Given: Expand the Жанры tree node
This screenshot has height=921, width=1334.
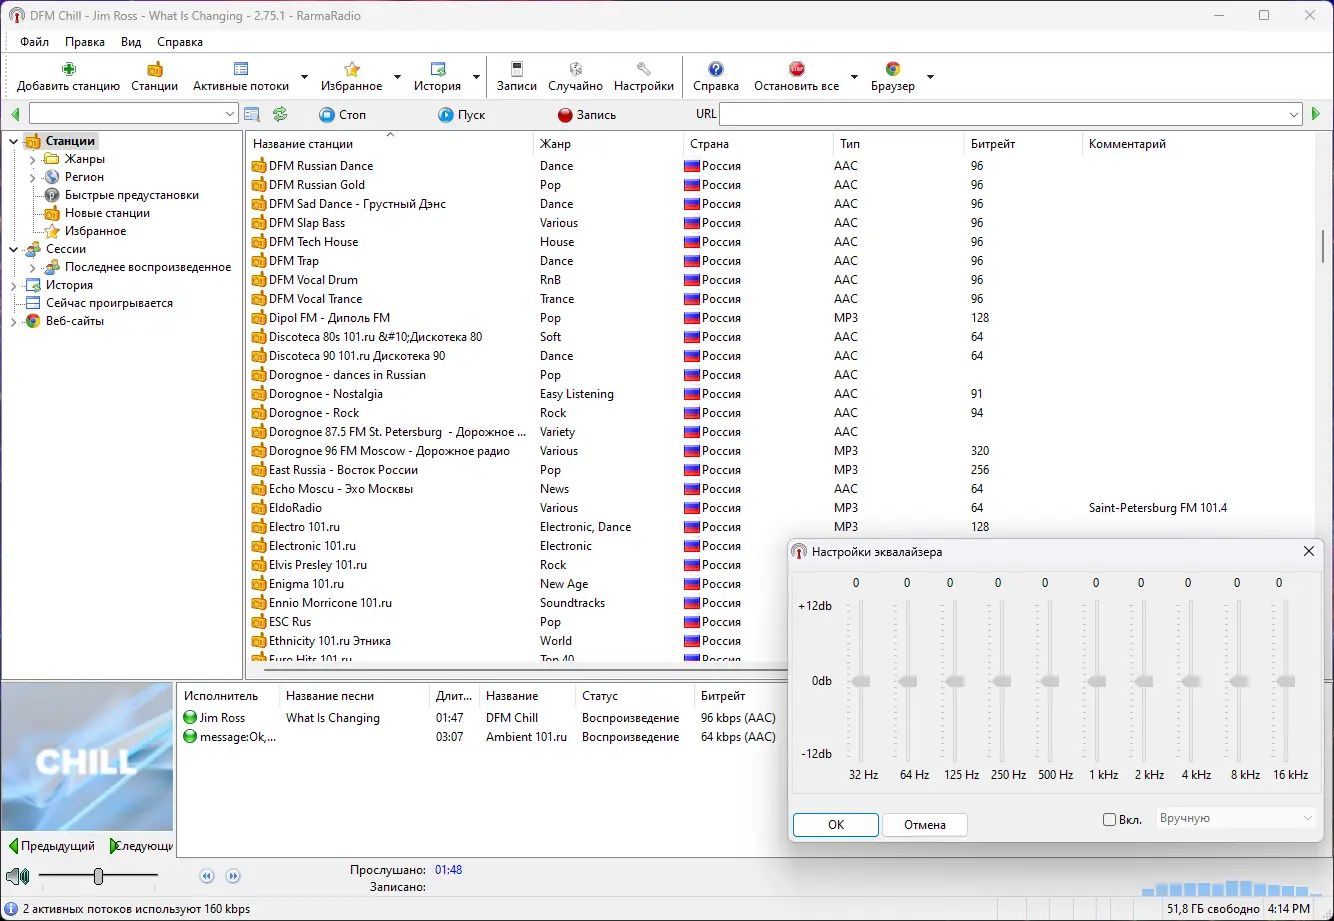Looking at the screenshot, I should pos(32,159).
